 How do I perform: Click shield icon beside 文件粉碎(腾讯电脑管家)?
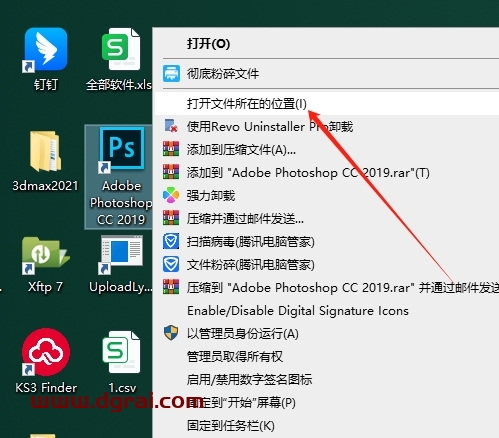coord(171,264)
